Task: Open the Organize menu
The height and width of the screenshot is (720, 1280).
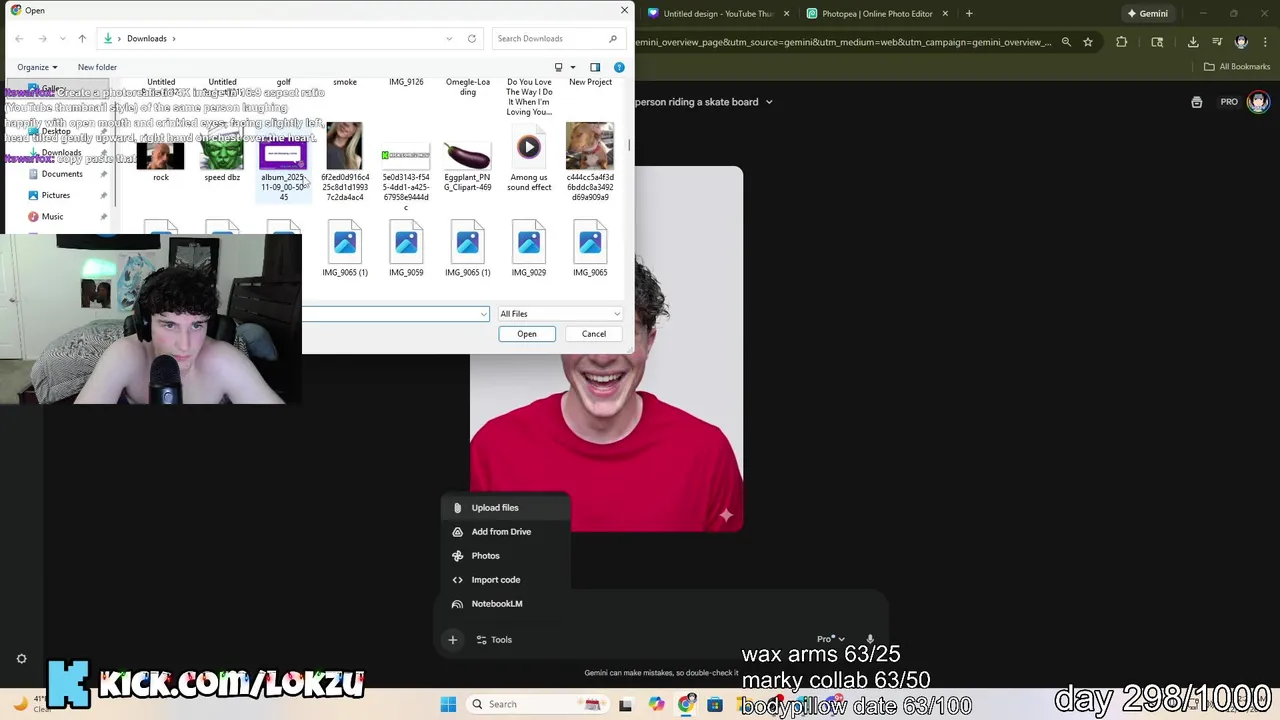Action: [x=37, y=67]
